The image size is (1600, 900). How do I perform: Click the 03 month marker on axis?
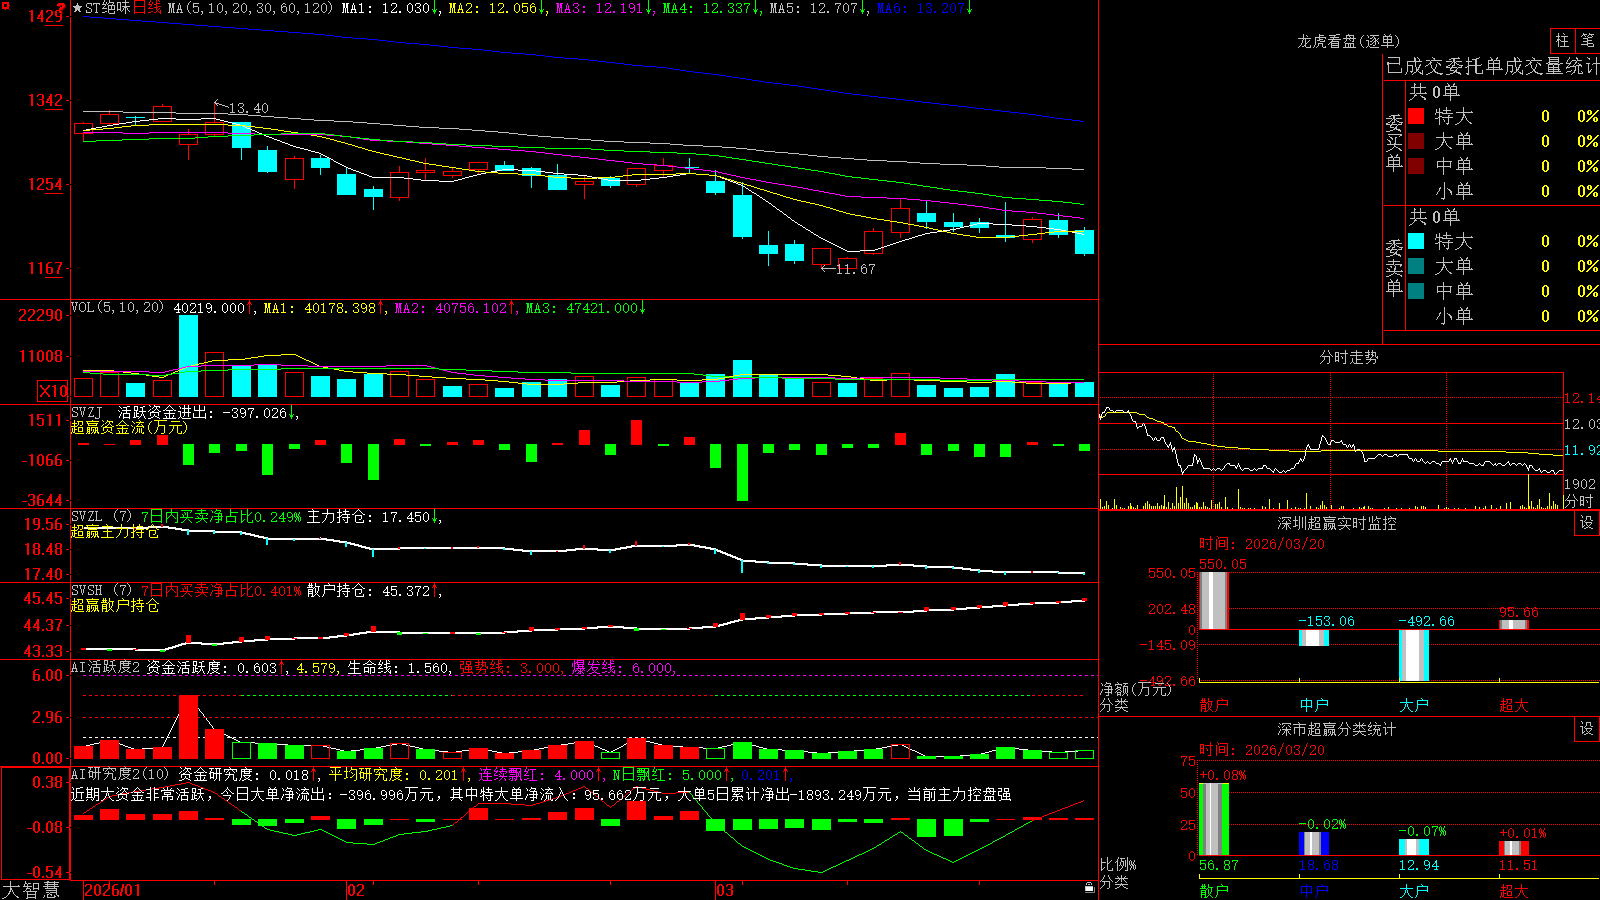click(x=725, y=890)
